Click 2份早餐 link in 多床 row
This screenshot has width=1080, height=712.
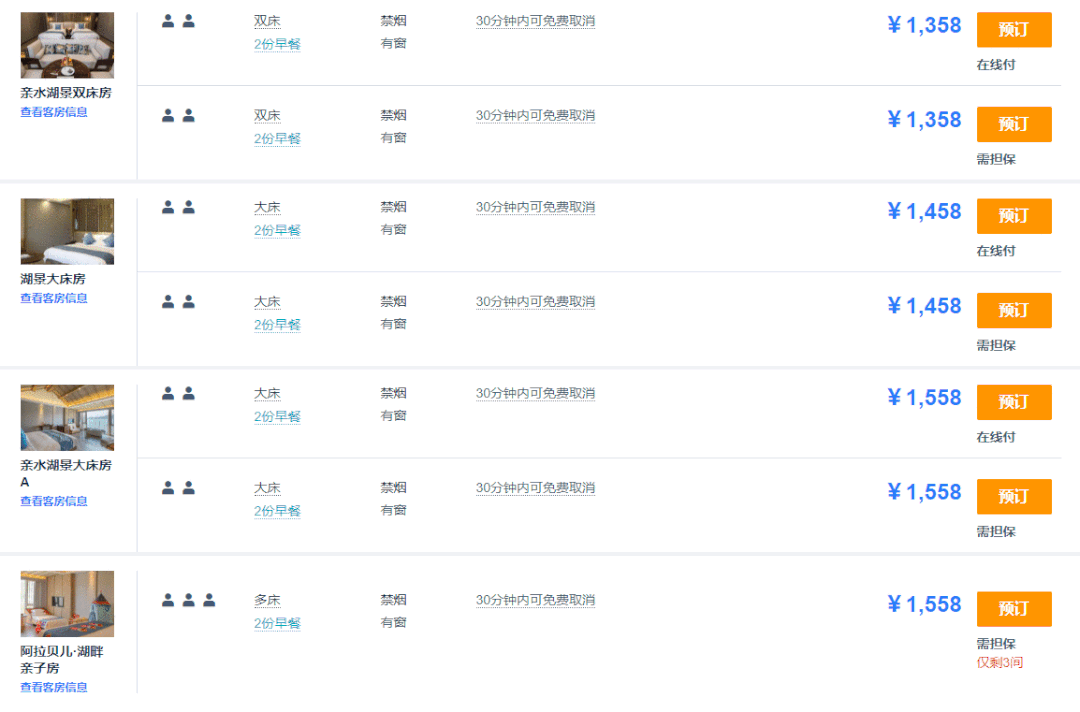click(x=277, y=623)
